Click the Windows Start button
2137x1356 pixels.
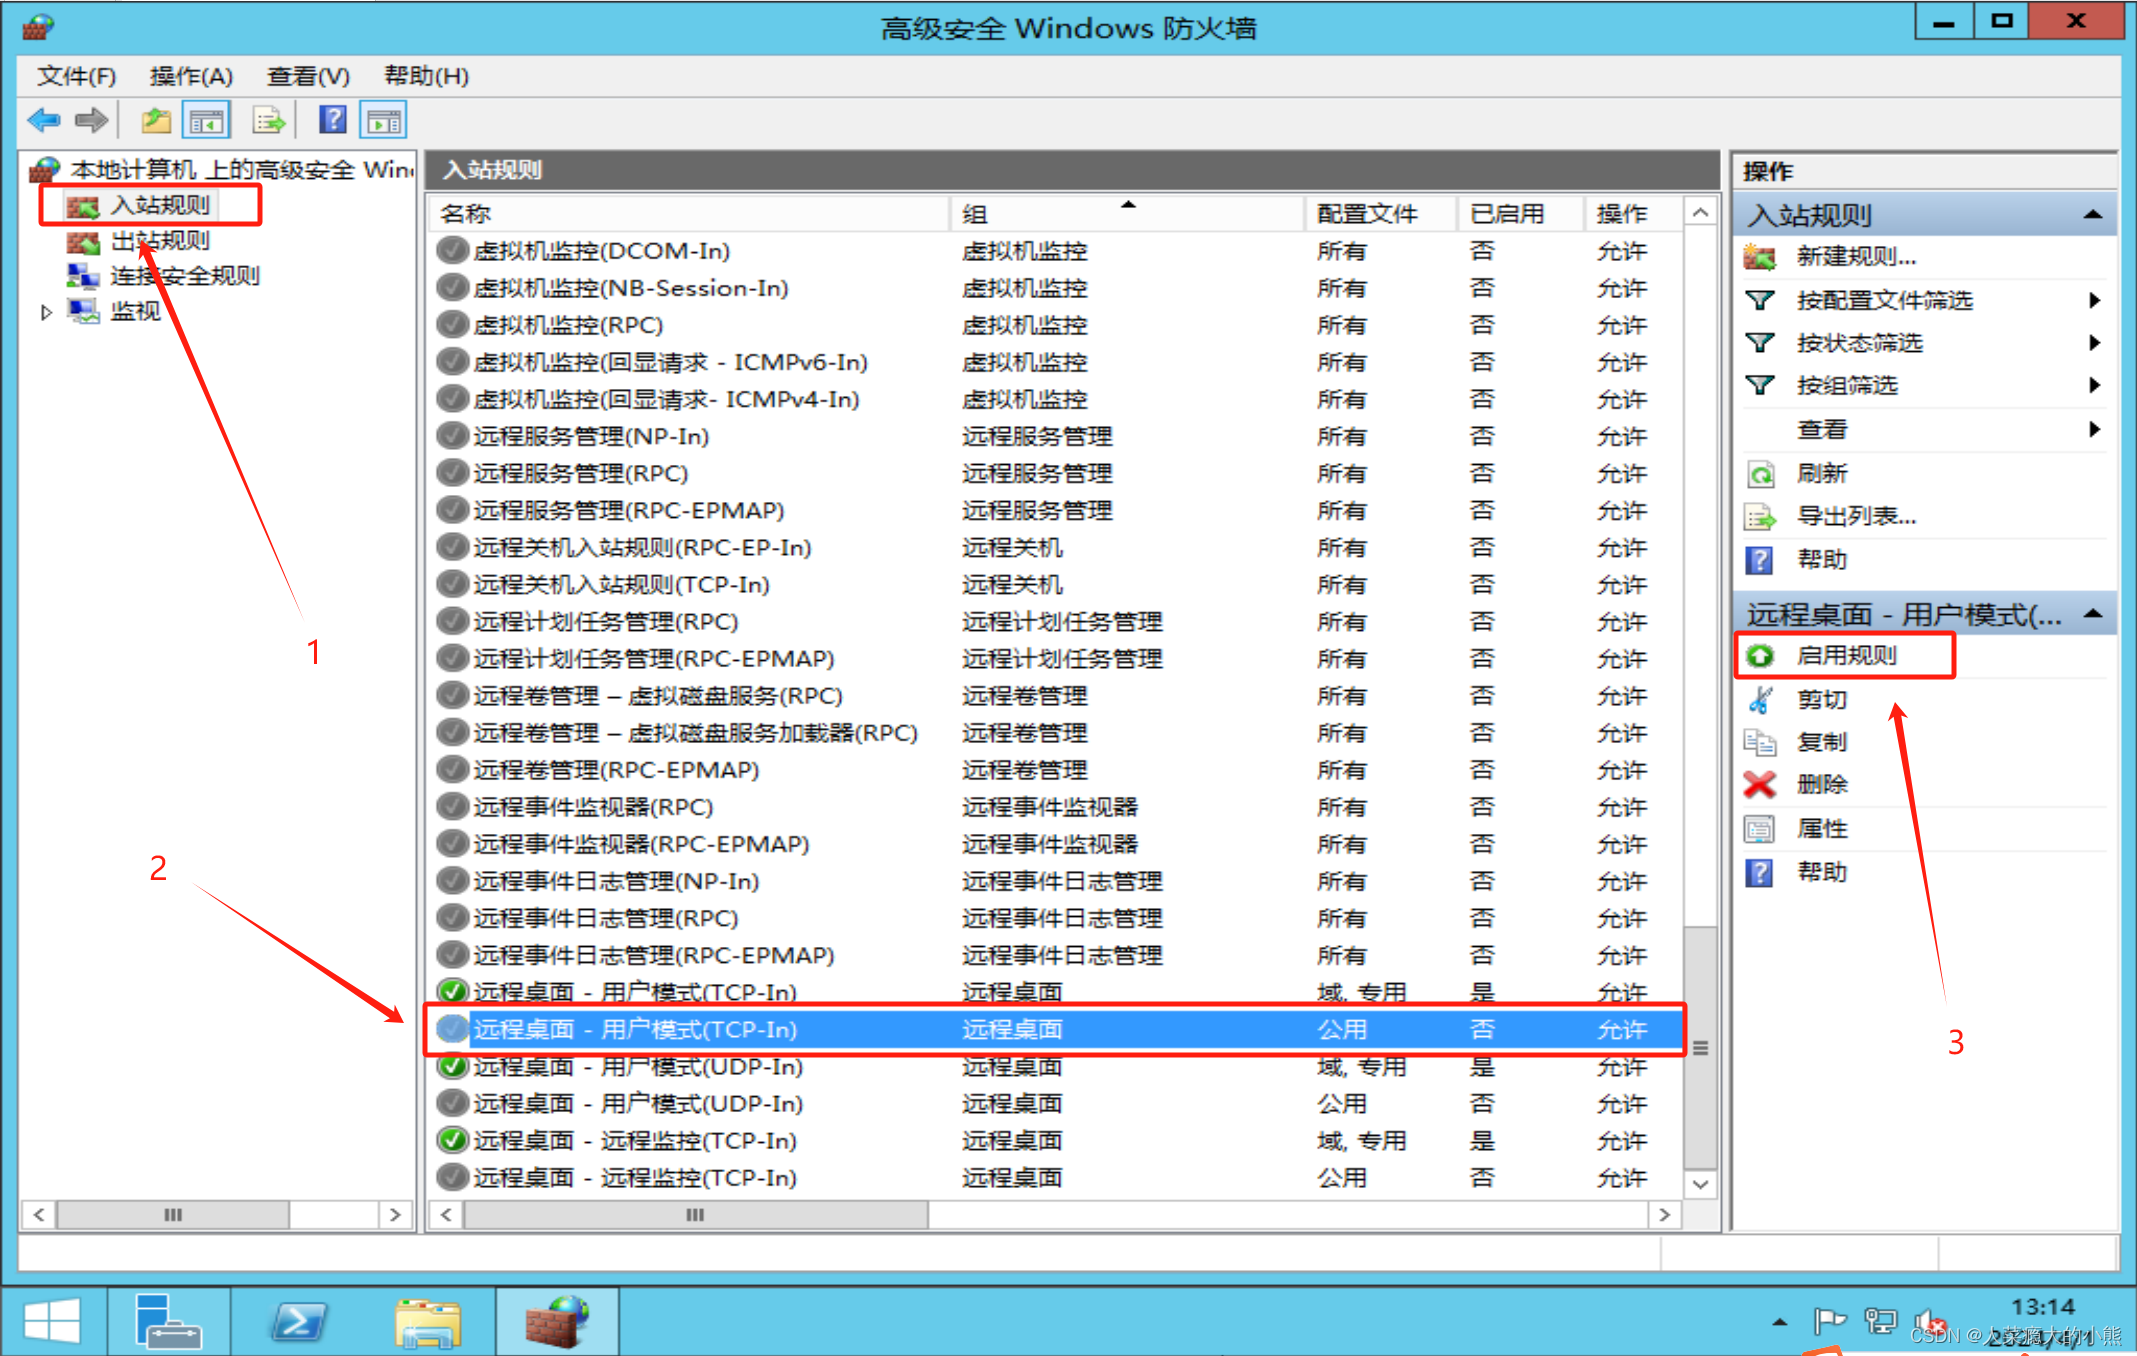[x=52, y=1321]
